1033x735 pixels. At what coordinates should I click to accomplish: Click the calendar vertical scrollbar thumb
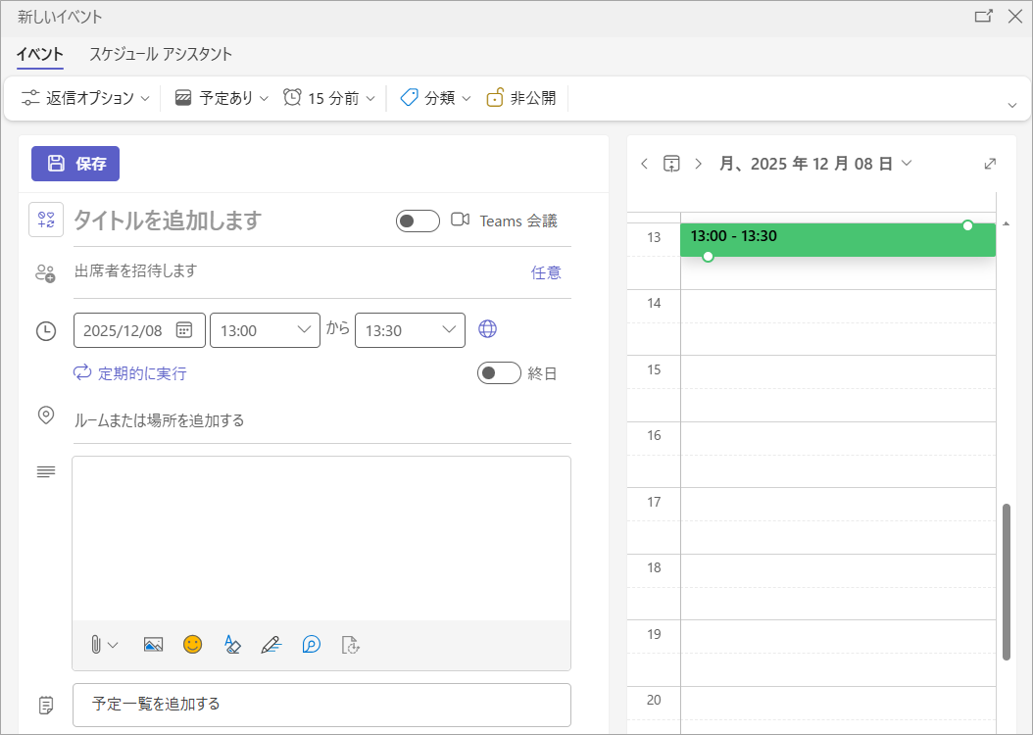click(x=1006, y=580)
